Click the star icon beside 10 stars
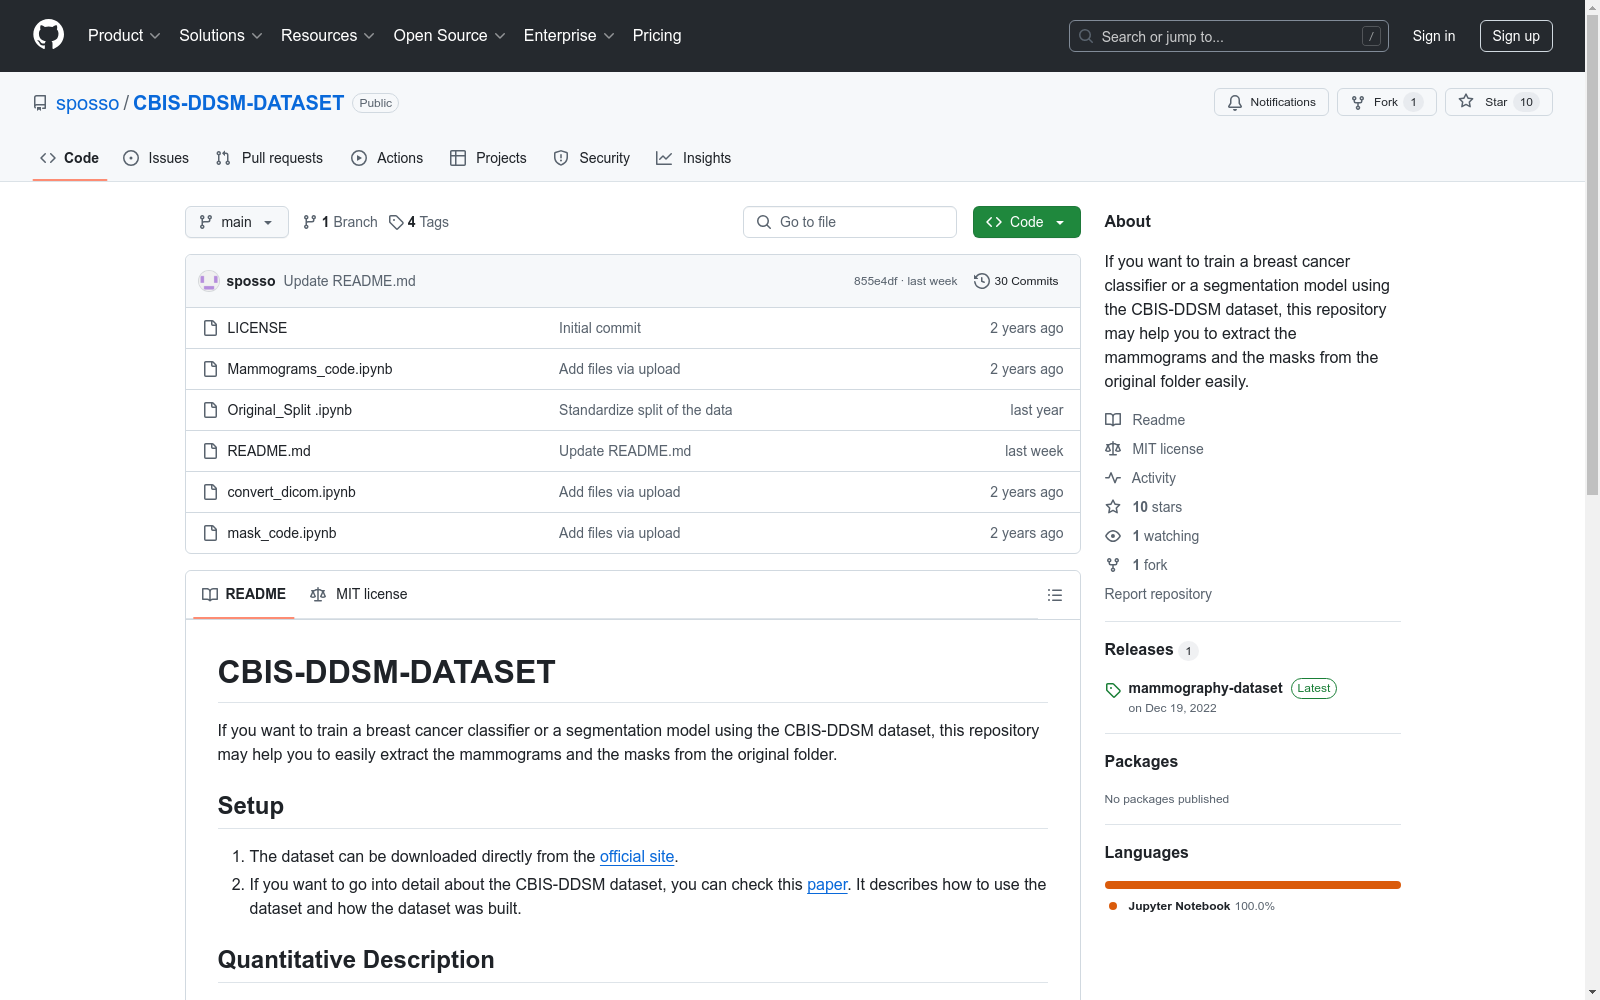The height and width of the screenshot is (1000, 1600). tap(1113, 507)
